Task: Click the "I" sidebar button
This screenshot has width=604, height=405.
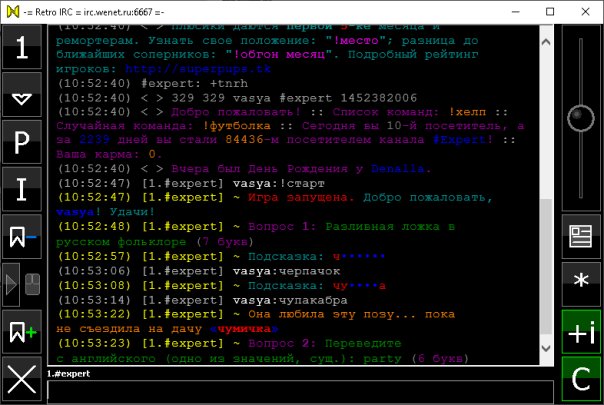Action: (x=22, y=189)
